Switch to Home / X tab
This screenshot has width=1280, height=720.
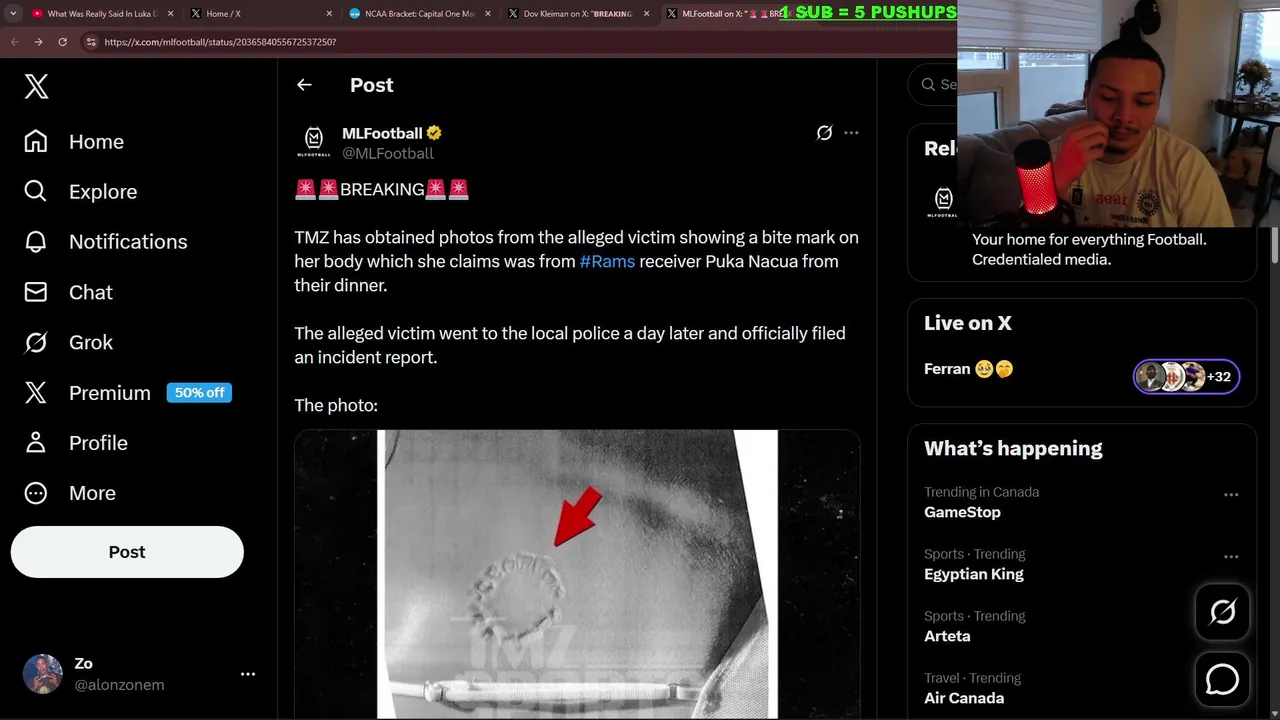click(x=260, y=14)
